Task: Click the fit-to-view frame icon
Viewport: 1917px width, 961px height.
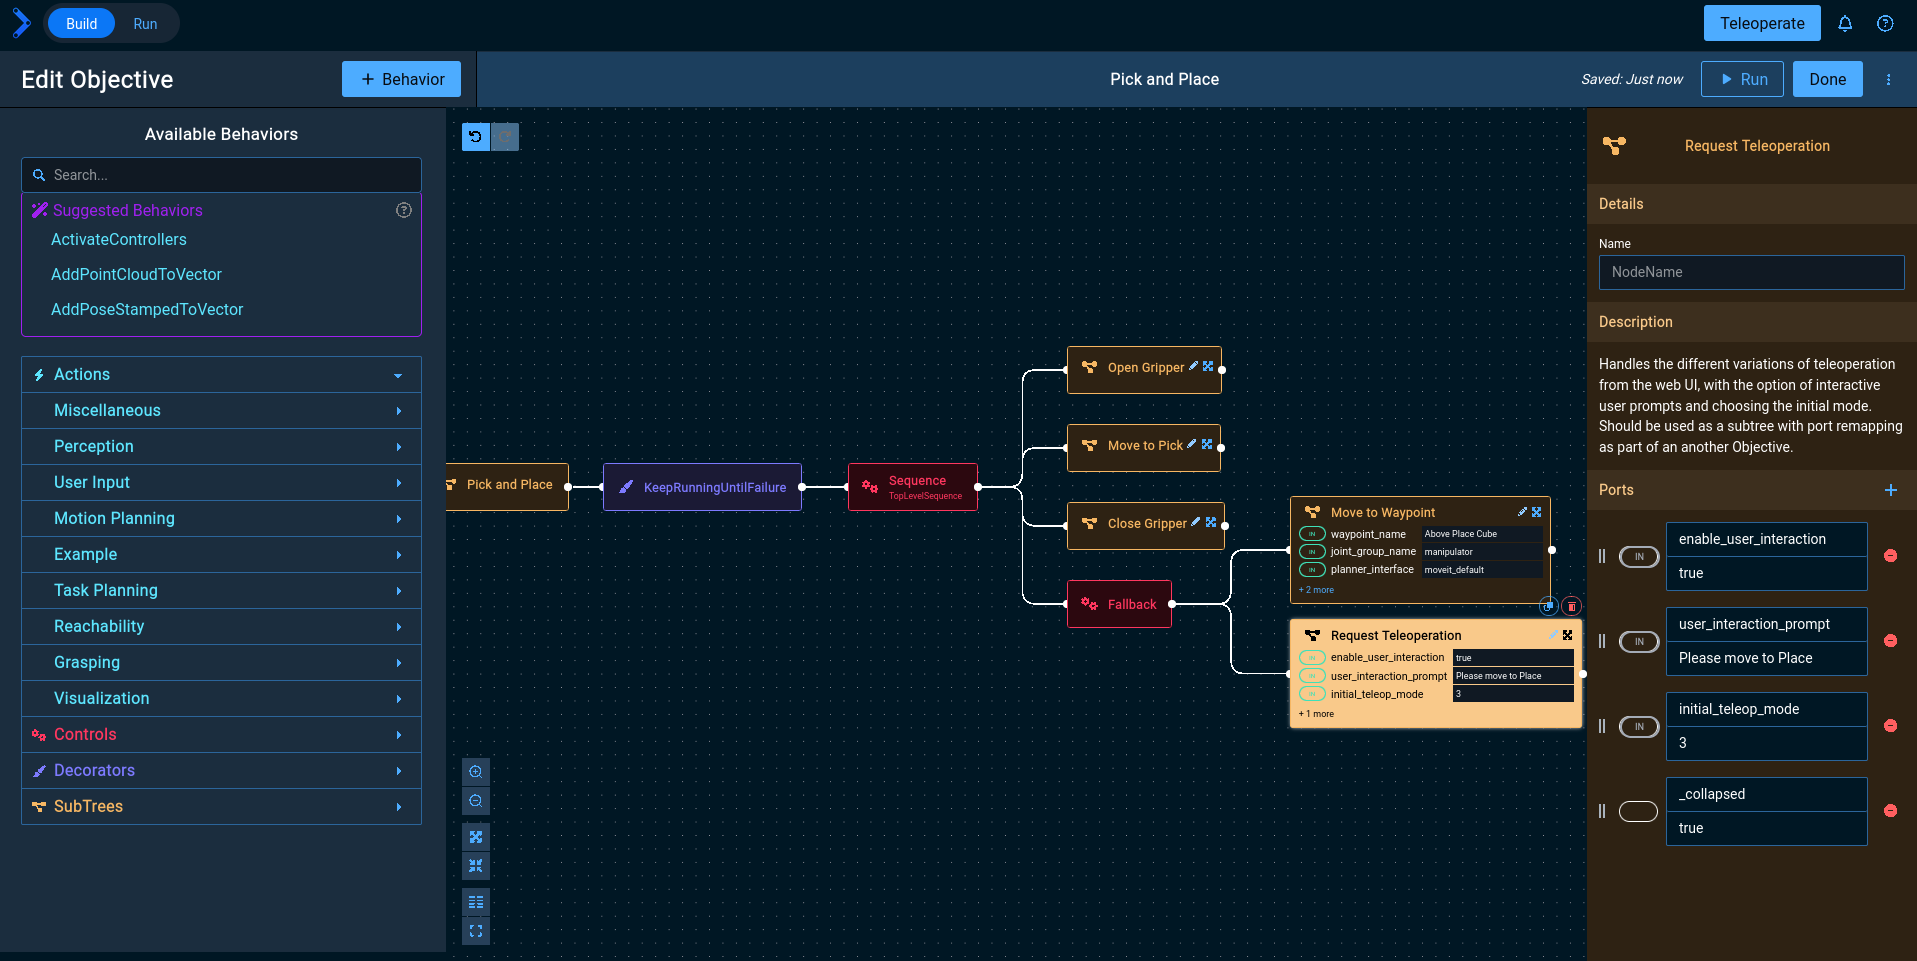Action: pos(476,931)
